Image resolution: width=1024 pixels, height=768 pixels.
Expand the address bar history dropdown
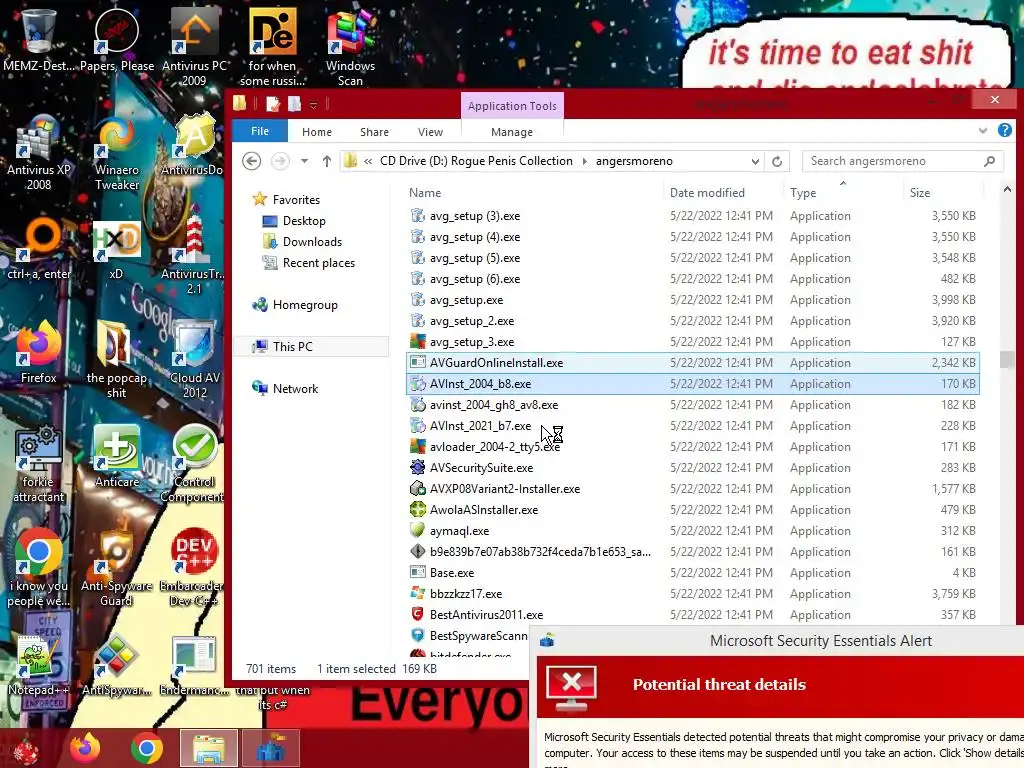click(755, 161)
